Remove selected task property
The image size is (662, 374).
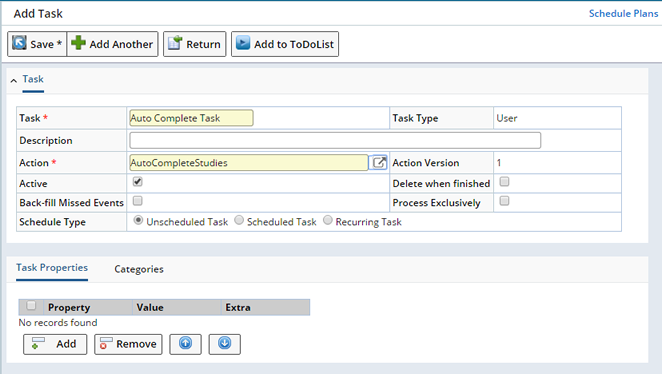tap(128, 344)
